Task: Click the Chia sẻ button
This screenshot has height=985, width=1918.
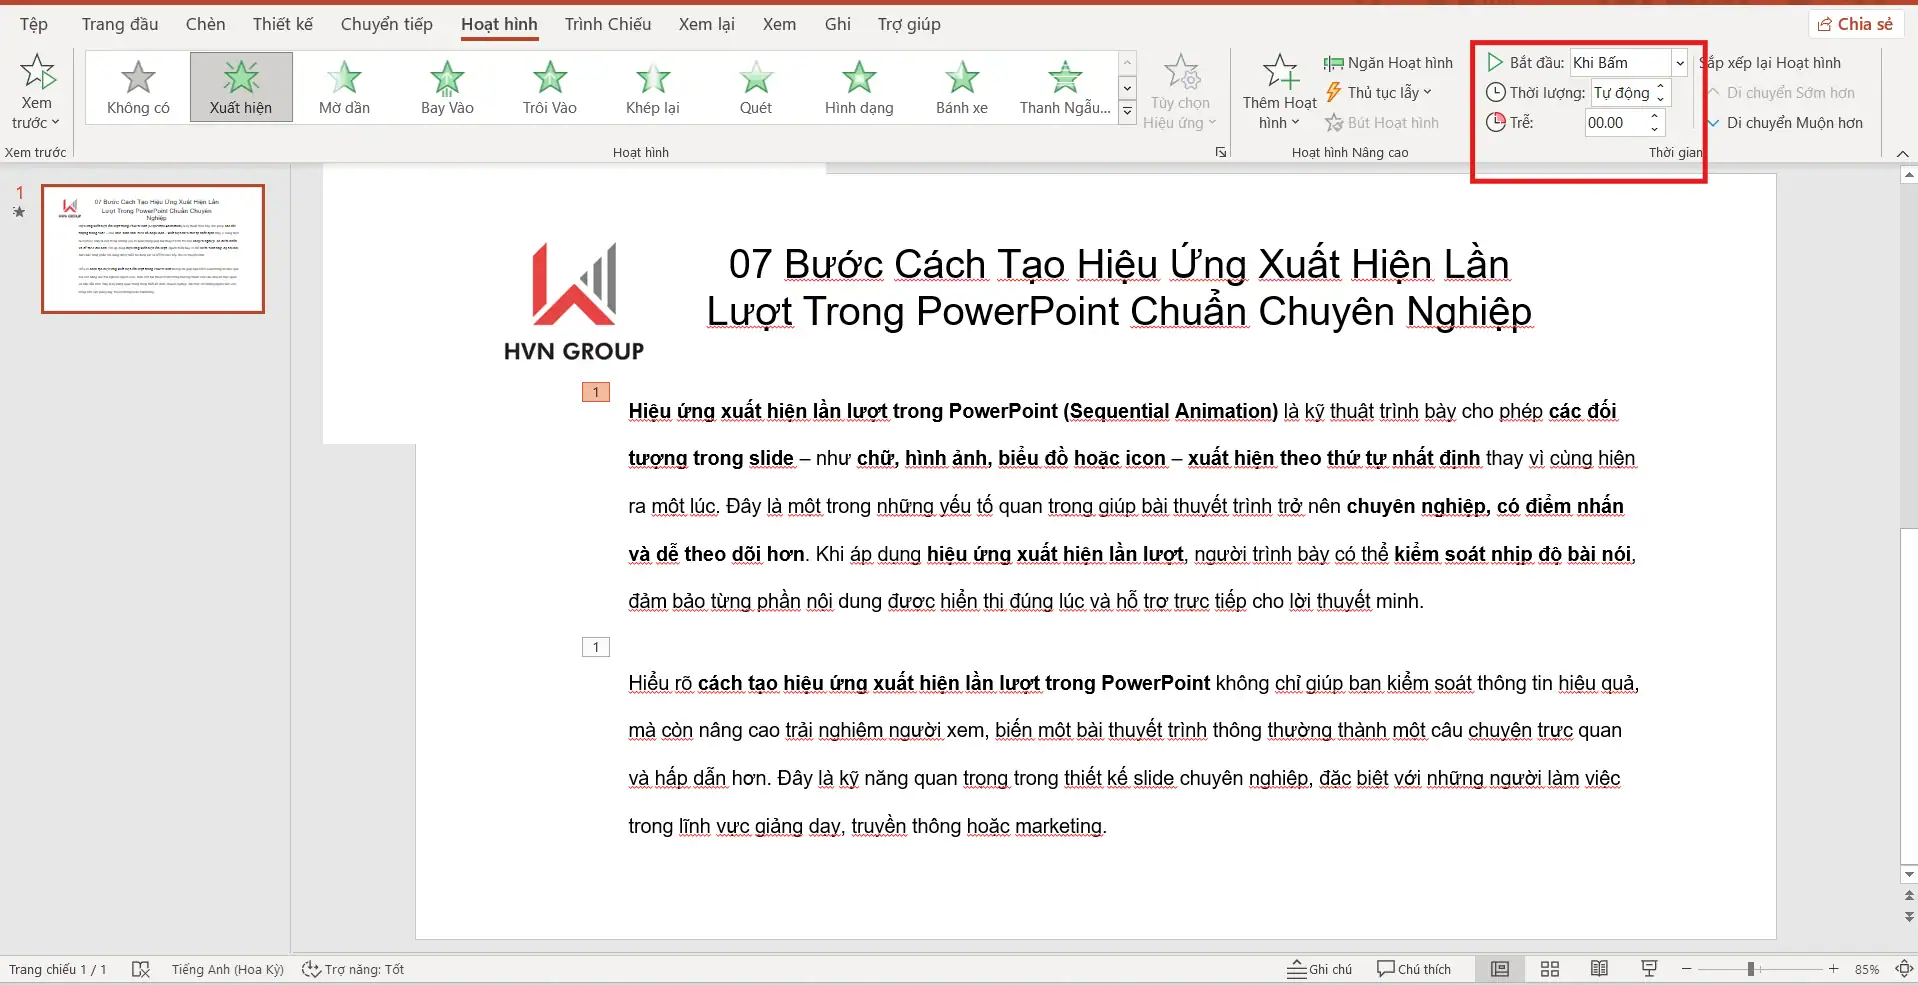Action: click(1855, 24)
